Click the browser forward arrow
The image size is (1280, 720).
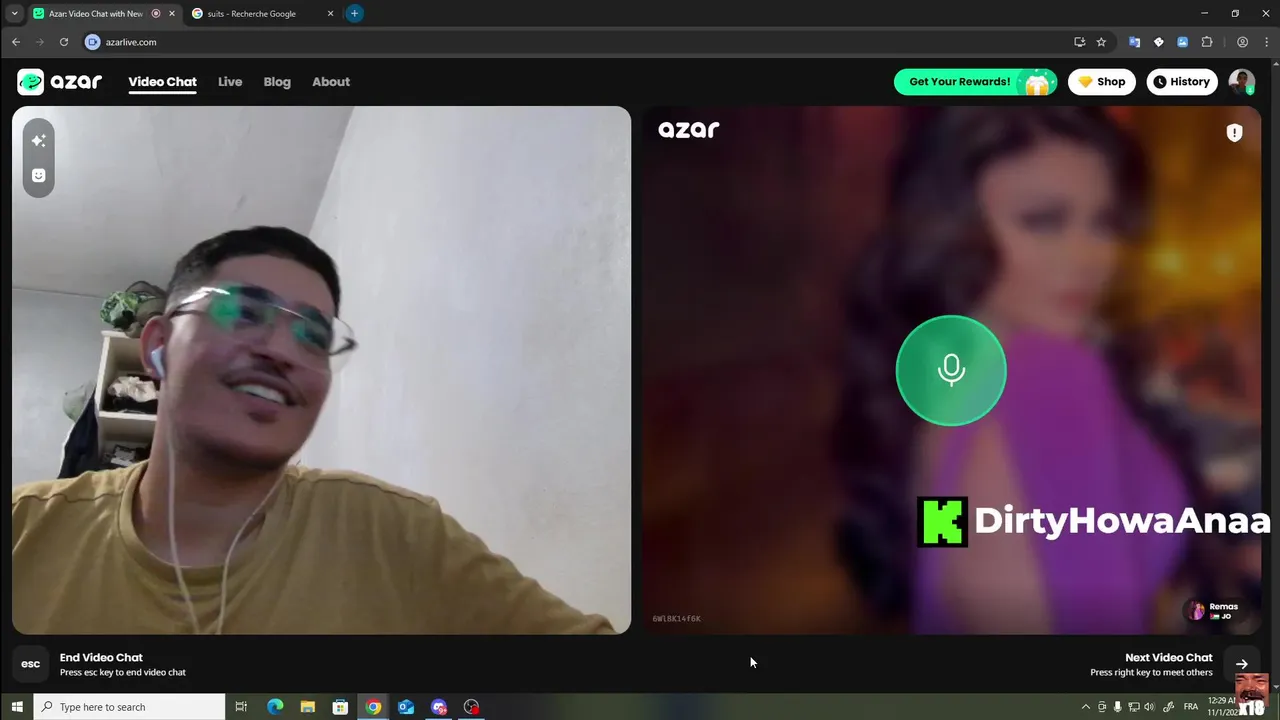(x=40, y=42)
